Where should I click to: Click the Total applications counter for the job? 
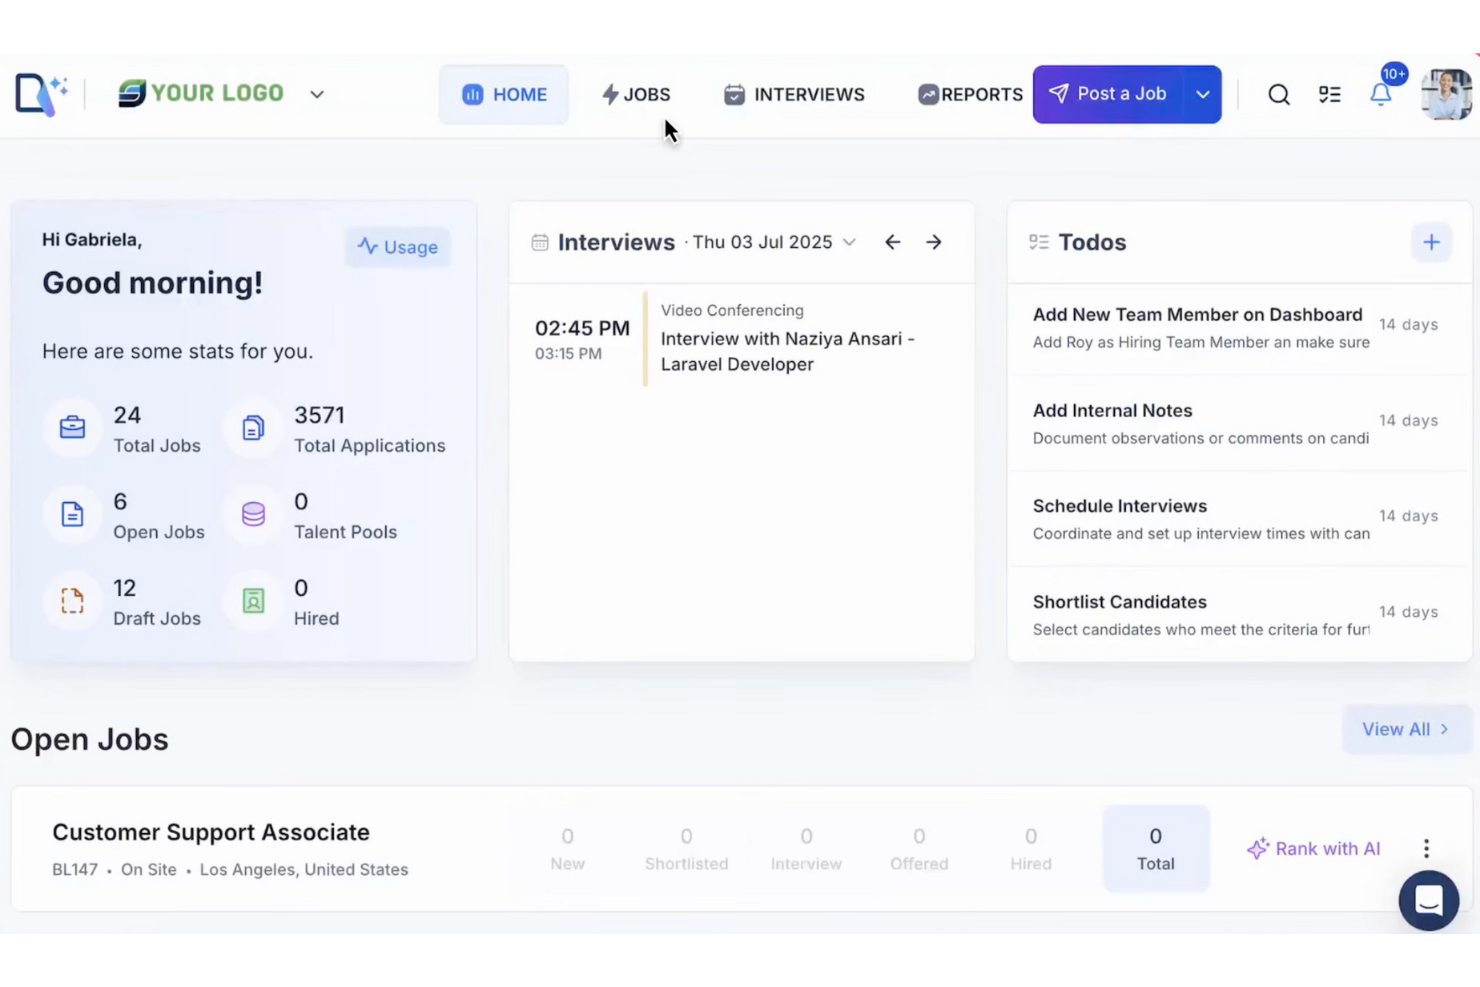pos(1155,848)
